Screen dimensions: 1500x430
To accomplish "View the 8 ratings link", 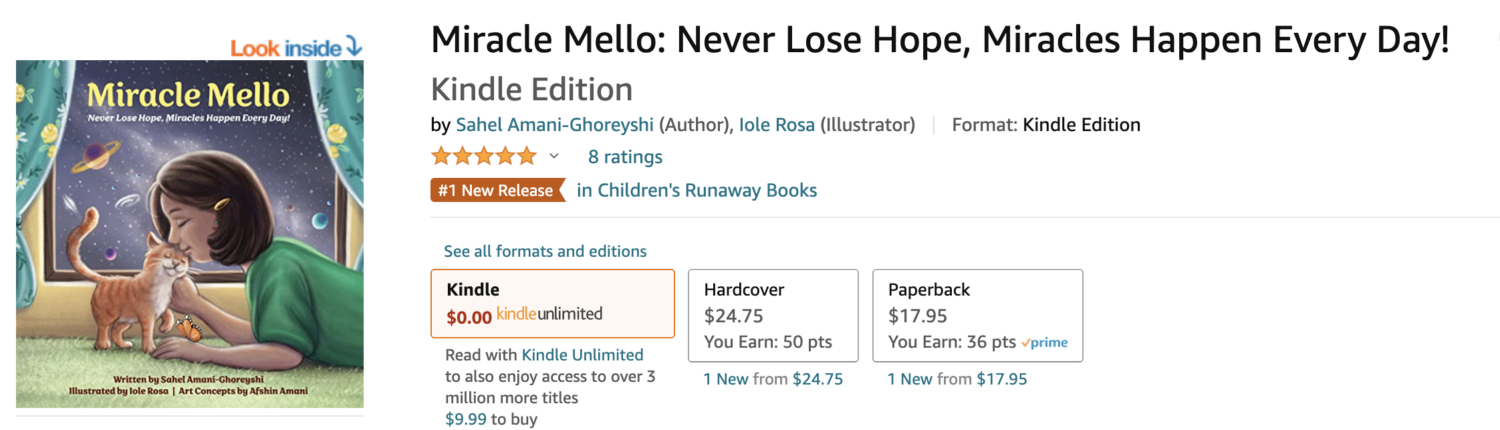I will pyautogui.click(x=625, y=157).
